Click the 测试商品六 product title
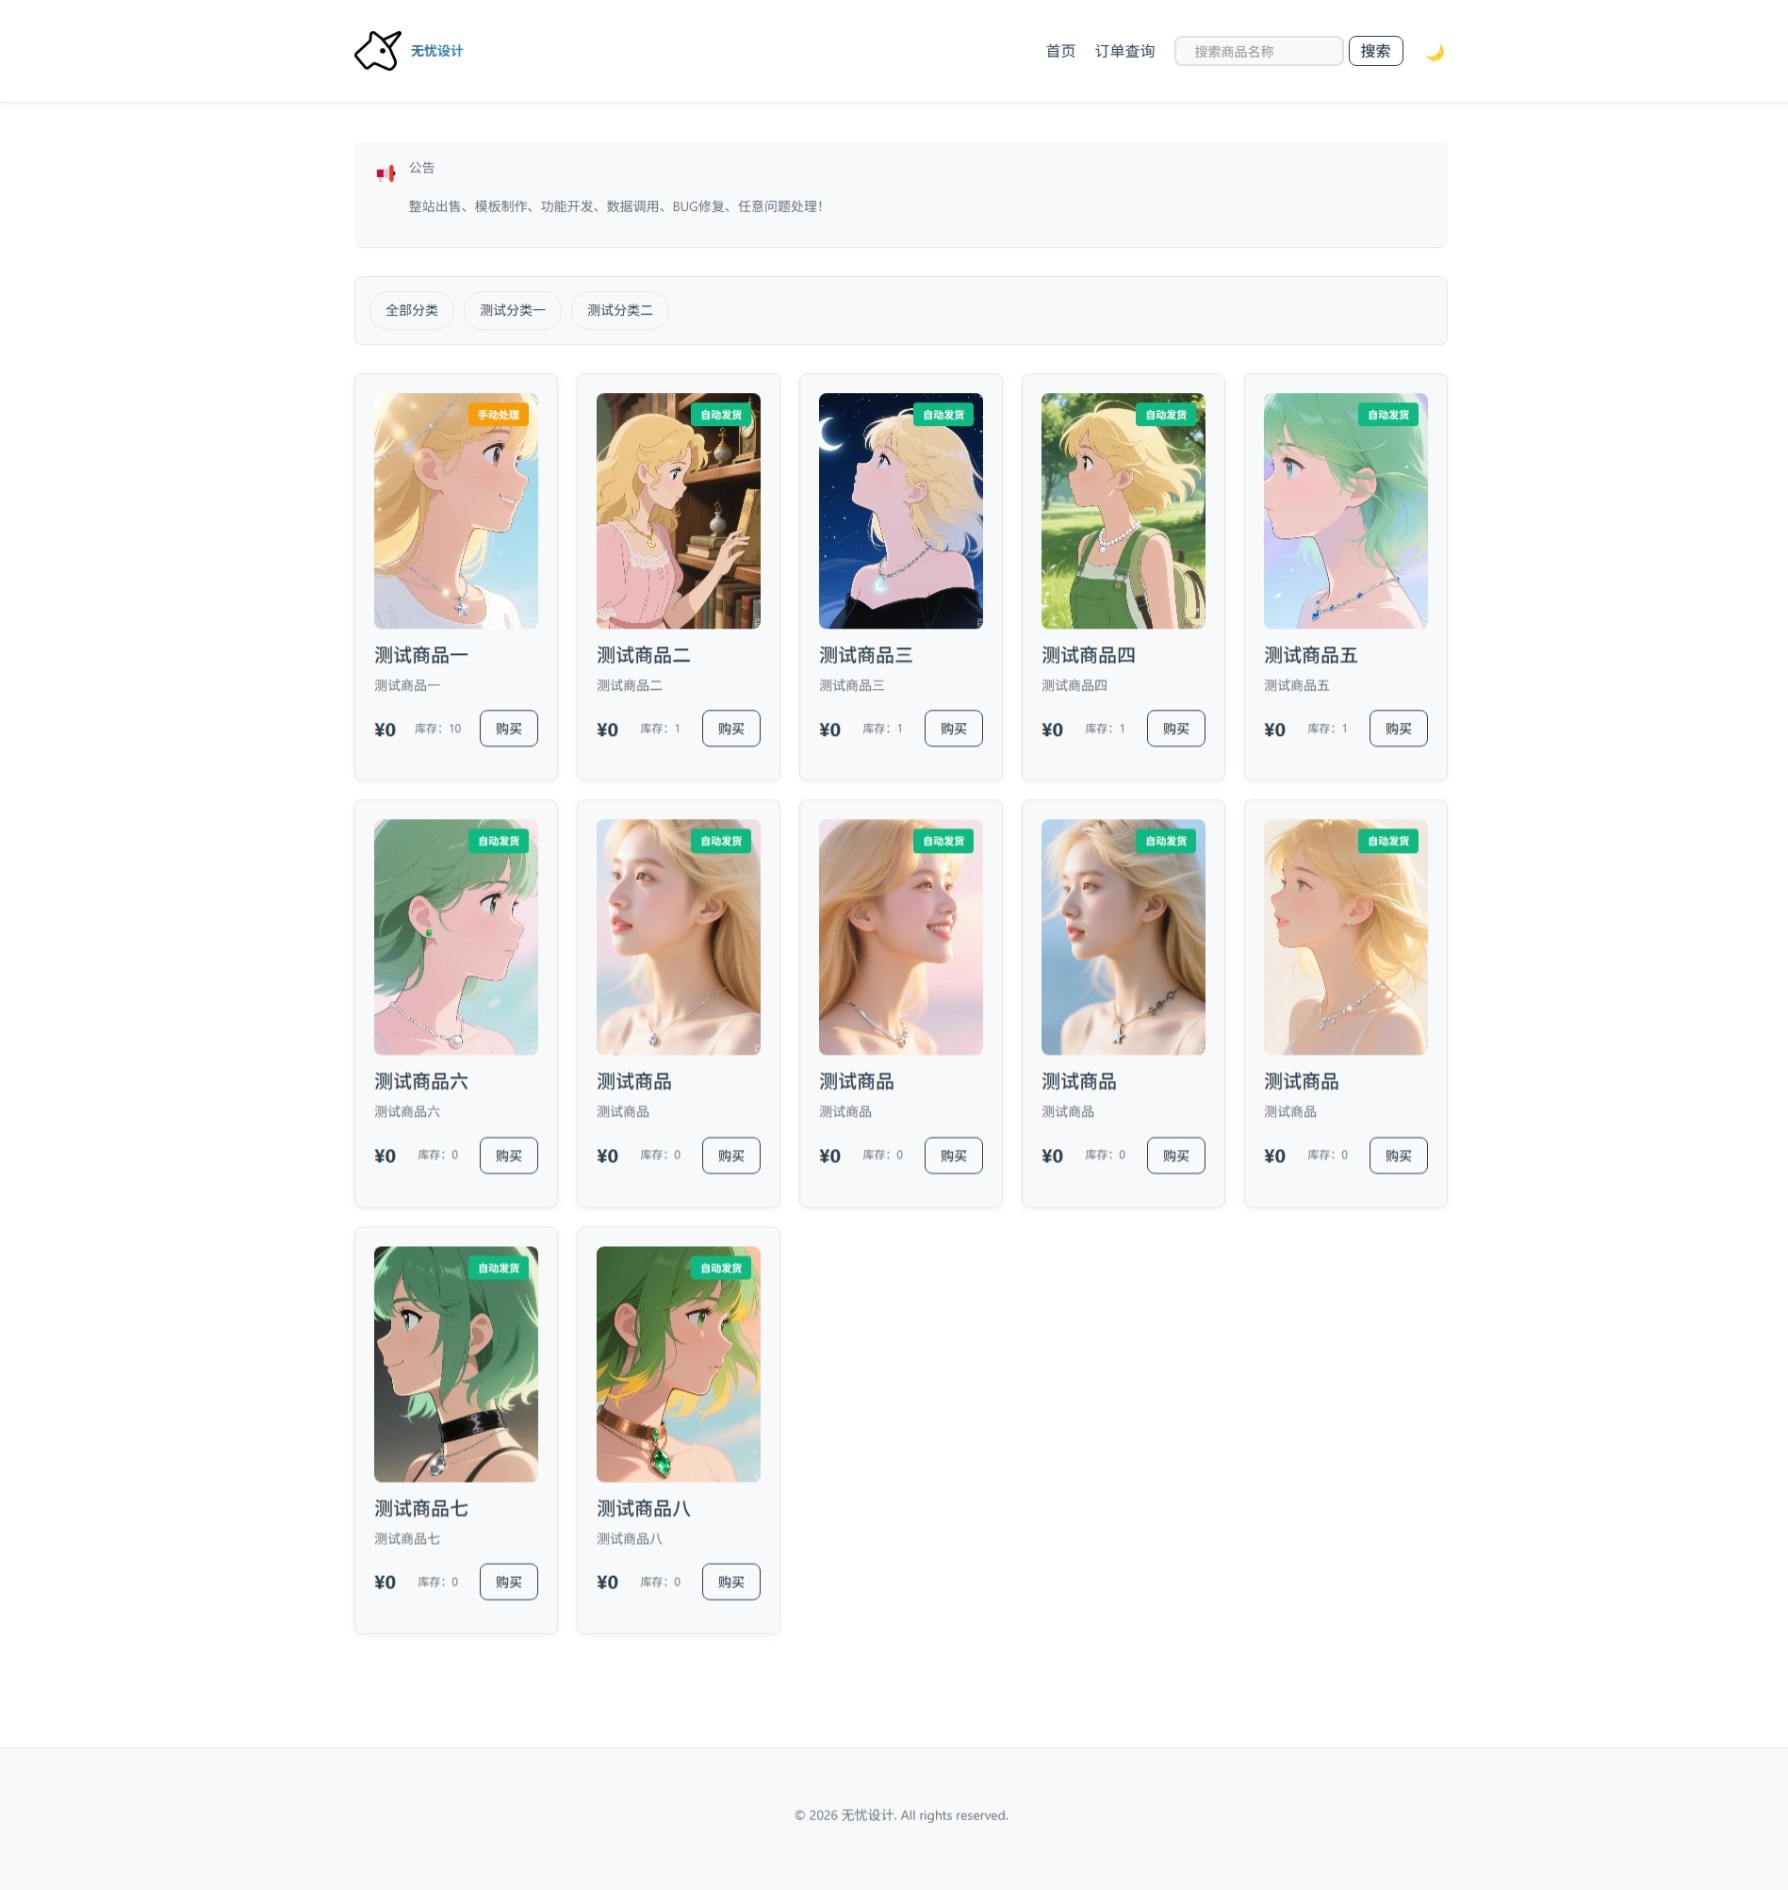 (421, 1081)
